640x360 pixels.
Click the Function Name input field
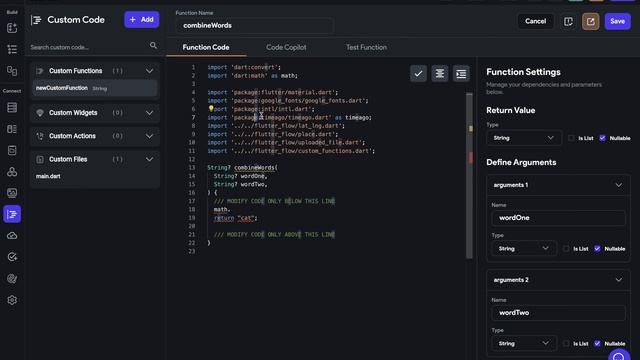coord(254,25)
